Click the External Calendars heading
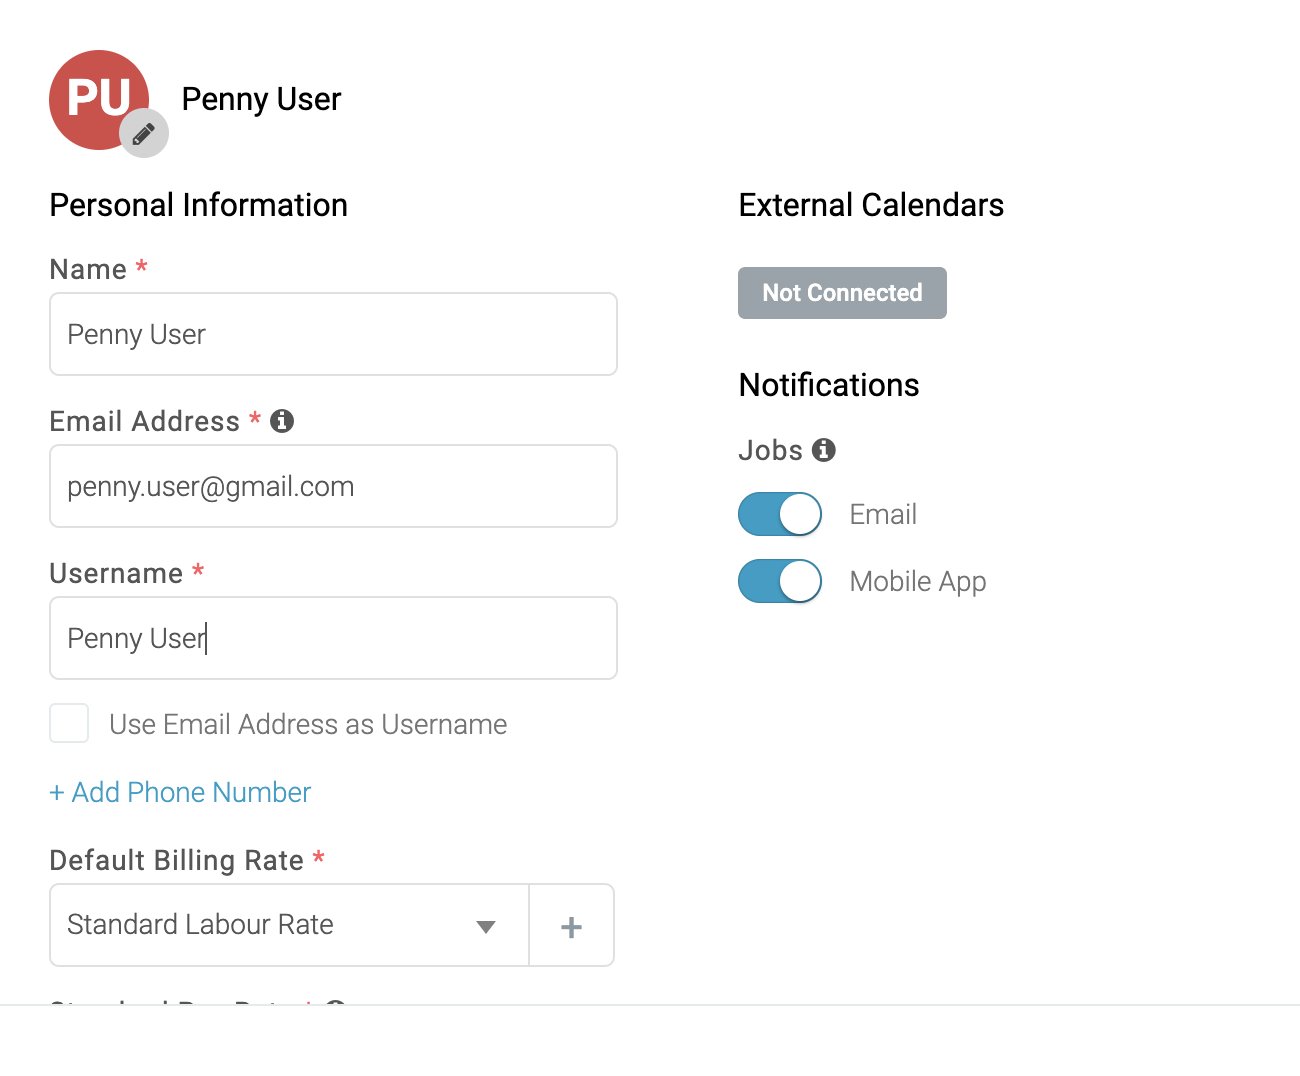Screen dimensions: 1300x1076 [871, 205]
